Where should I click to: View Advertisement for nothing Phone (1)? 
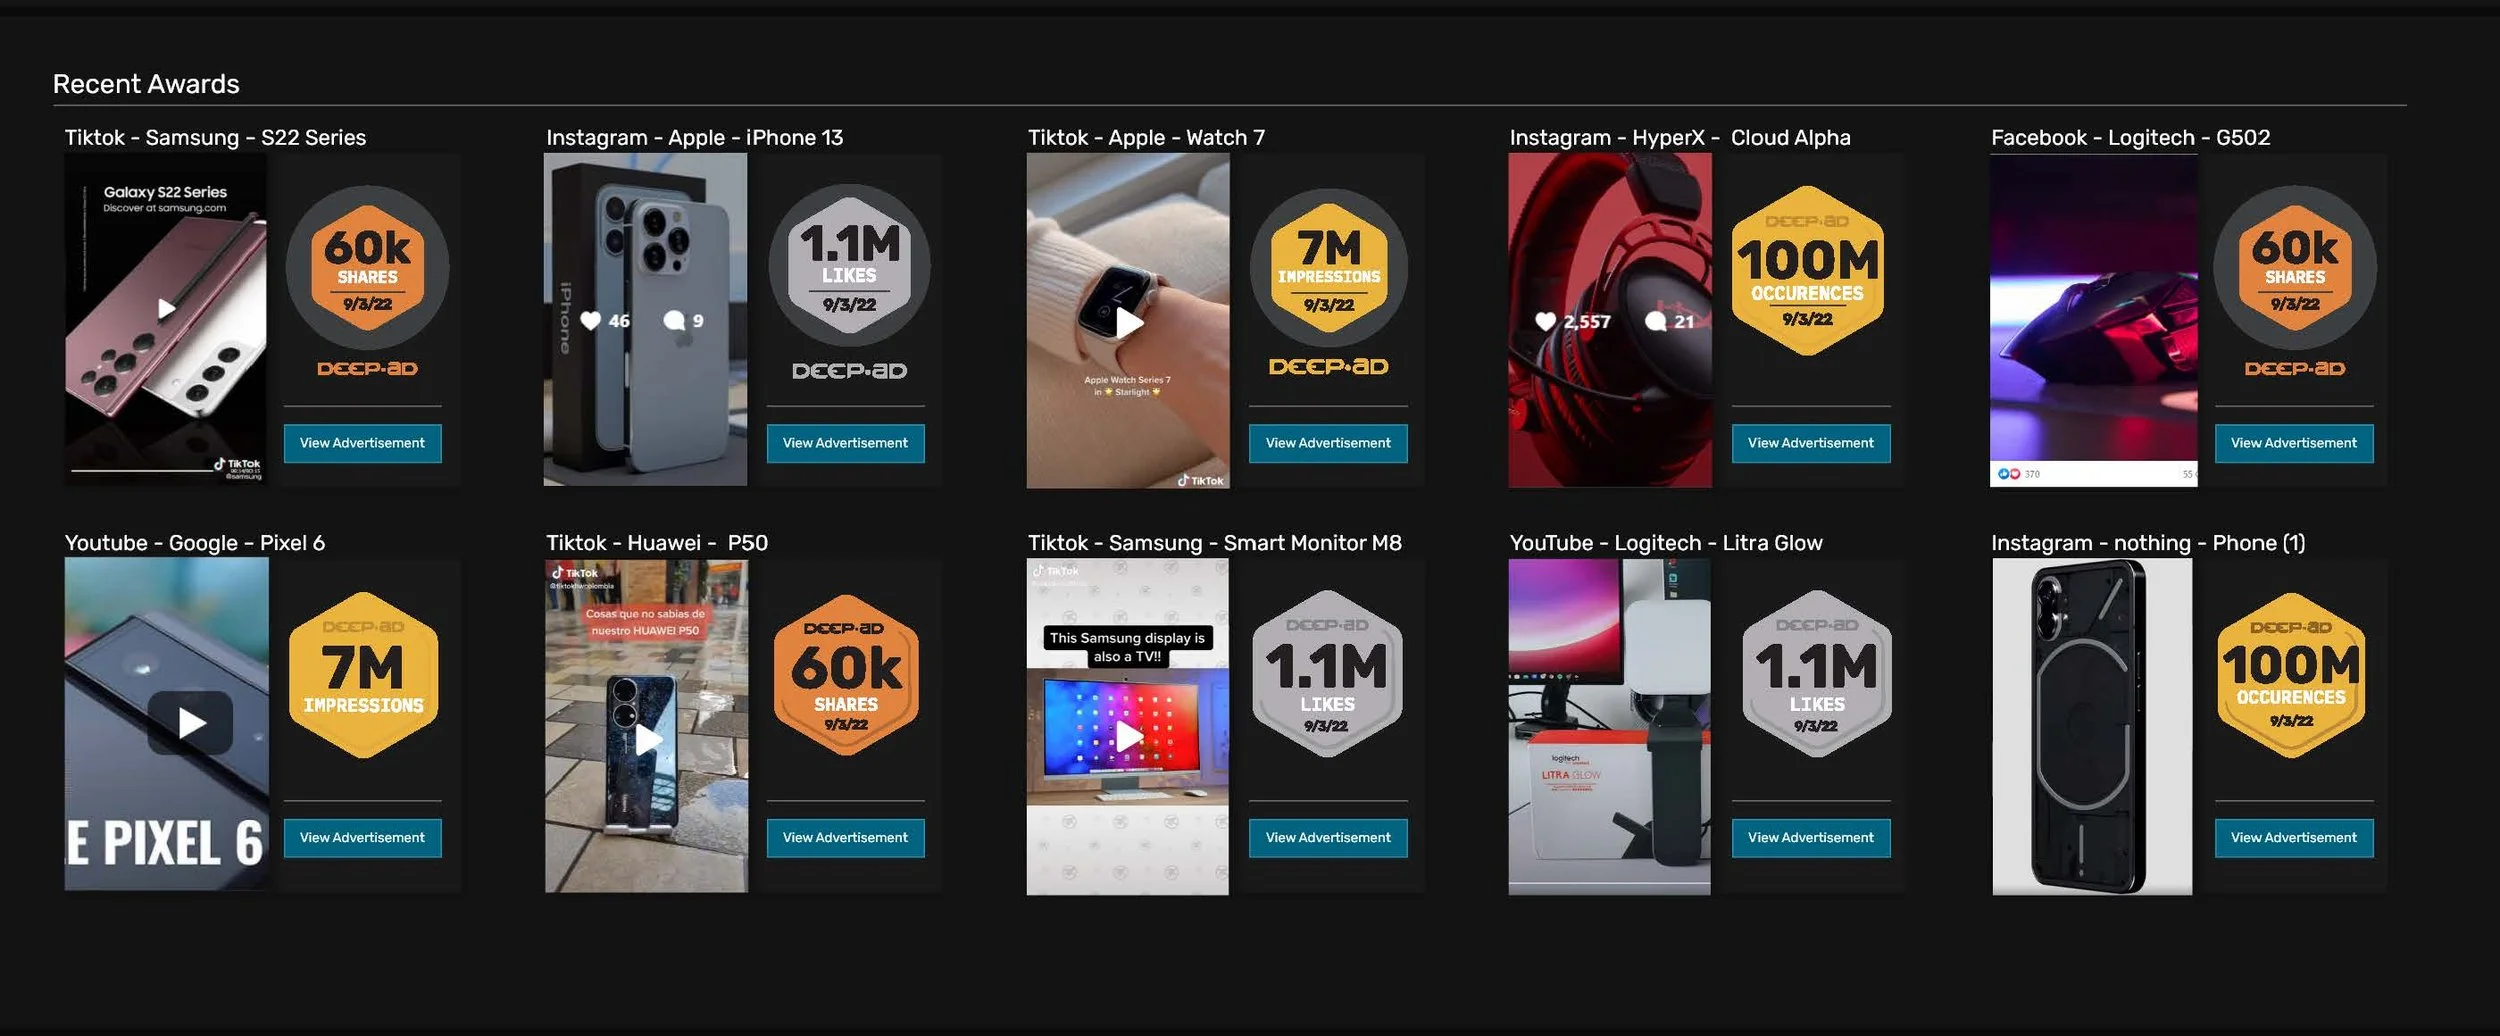click(x=2294, y=838)
